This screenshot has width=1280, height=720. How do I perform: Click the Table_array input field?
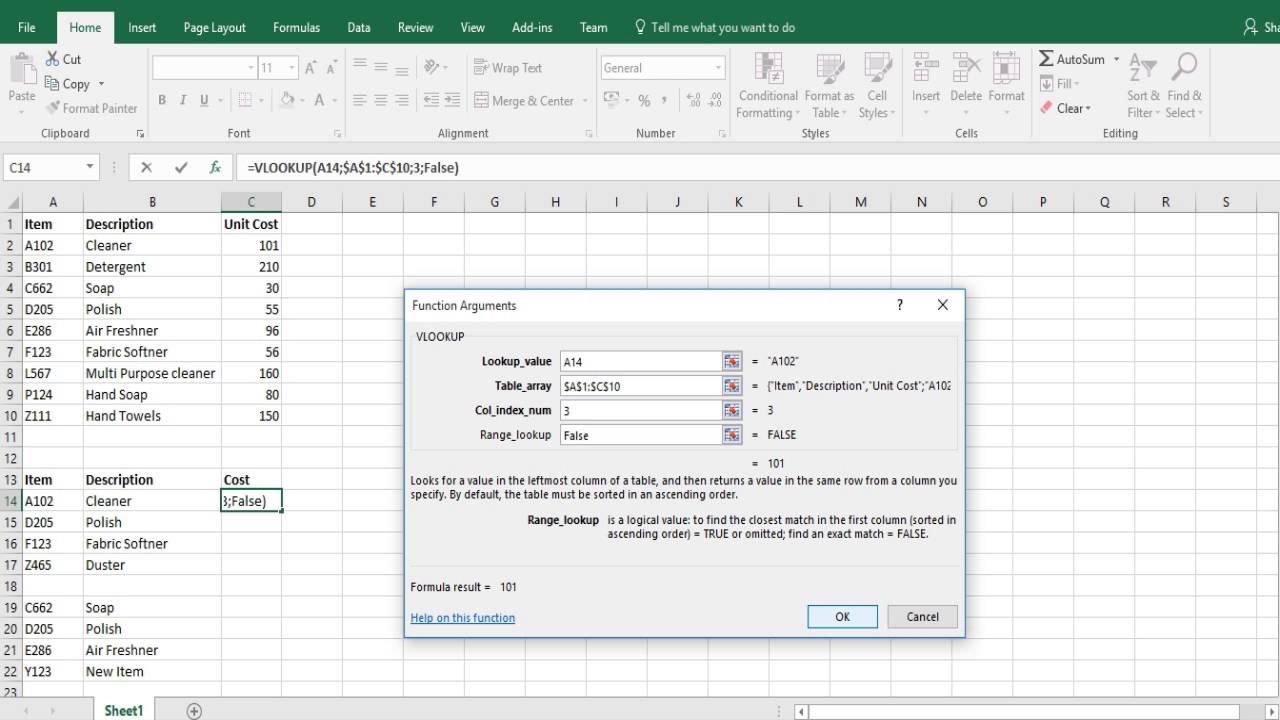[x=641, y=386]
